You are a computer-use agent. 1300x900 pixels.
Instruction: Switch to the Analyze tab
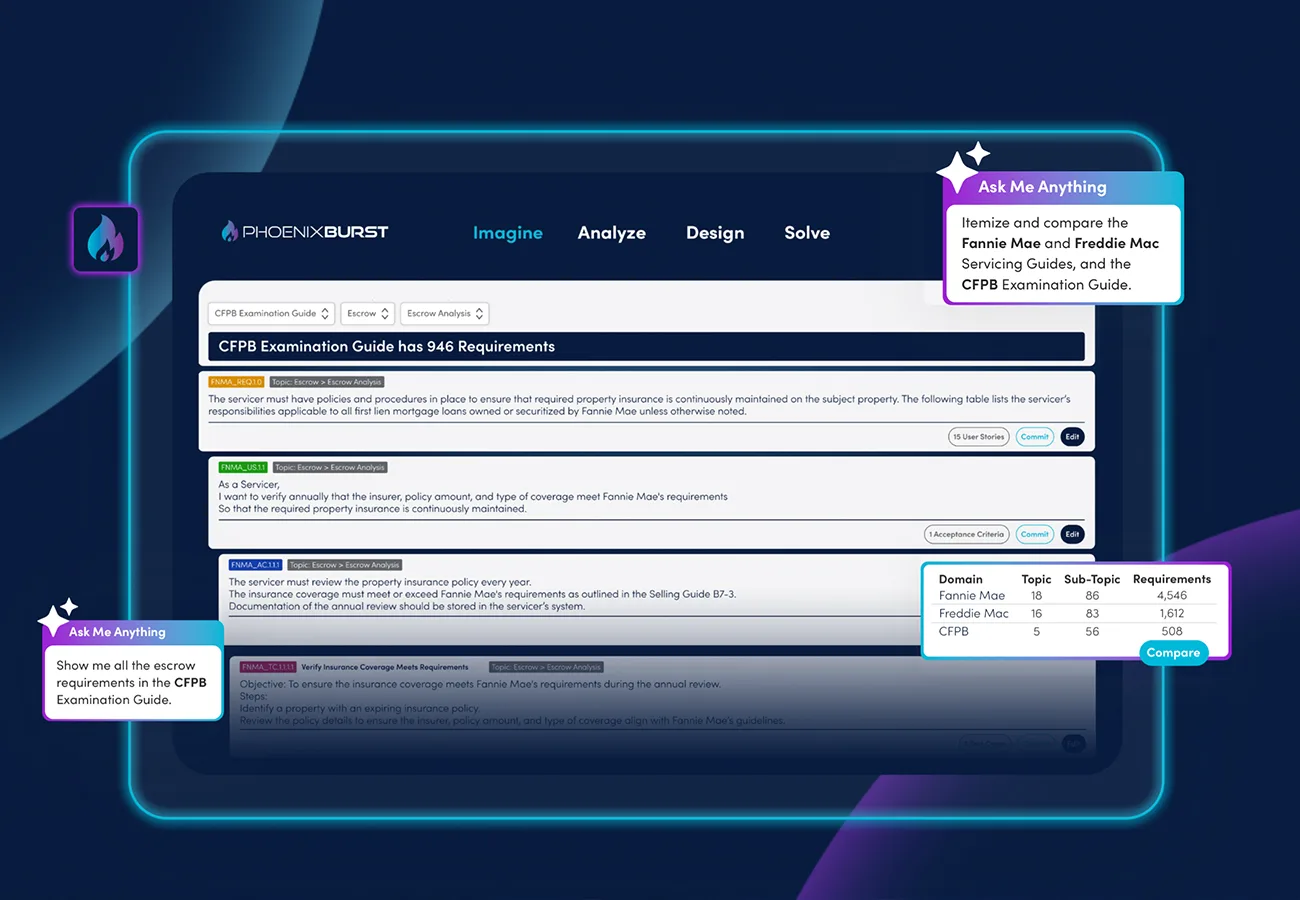pos(612,233)
